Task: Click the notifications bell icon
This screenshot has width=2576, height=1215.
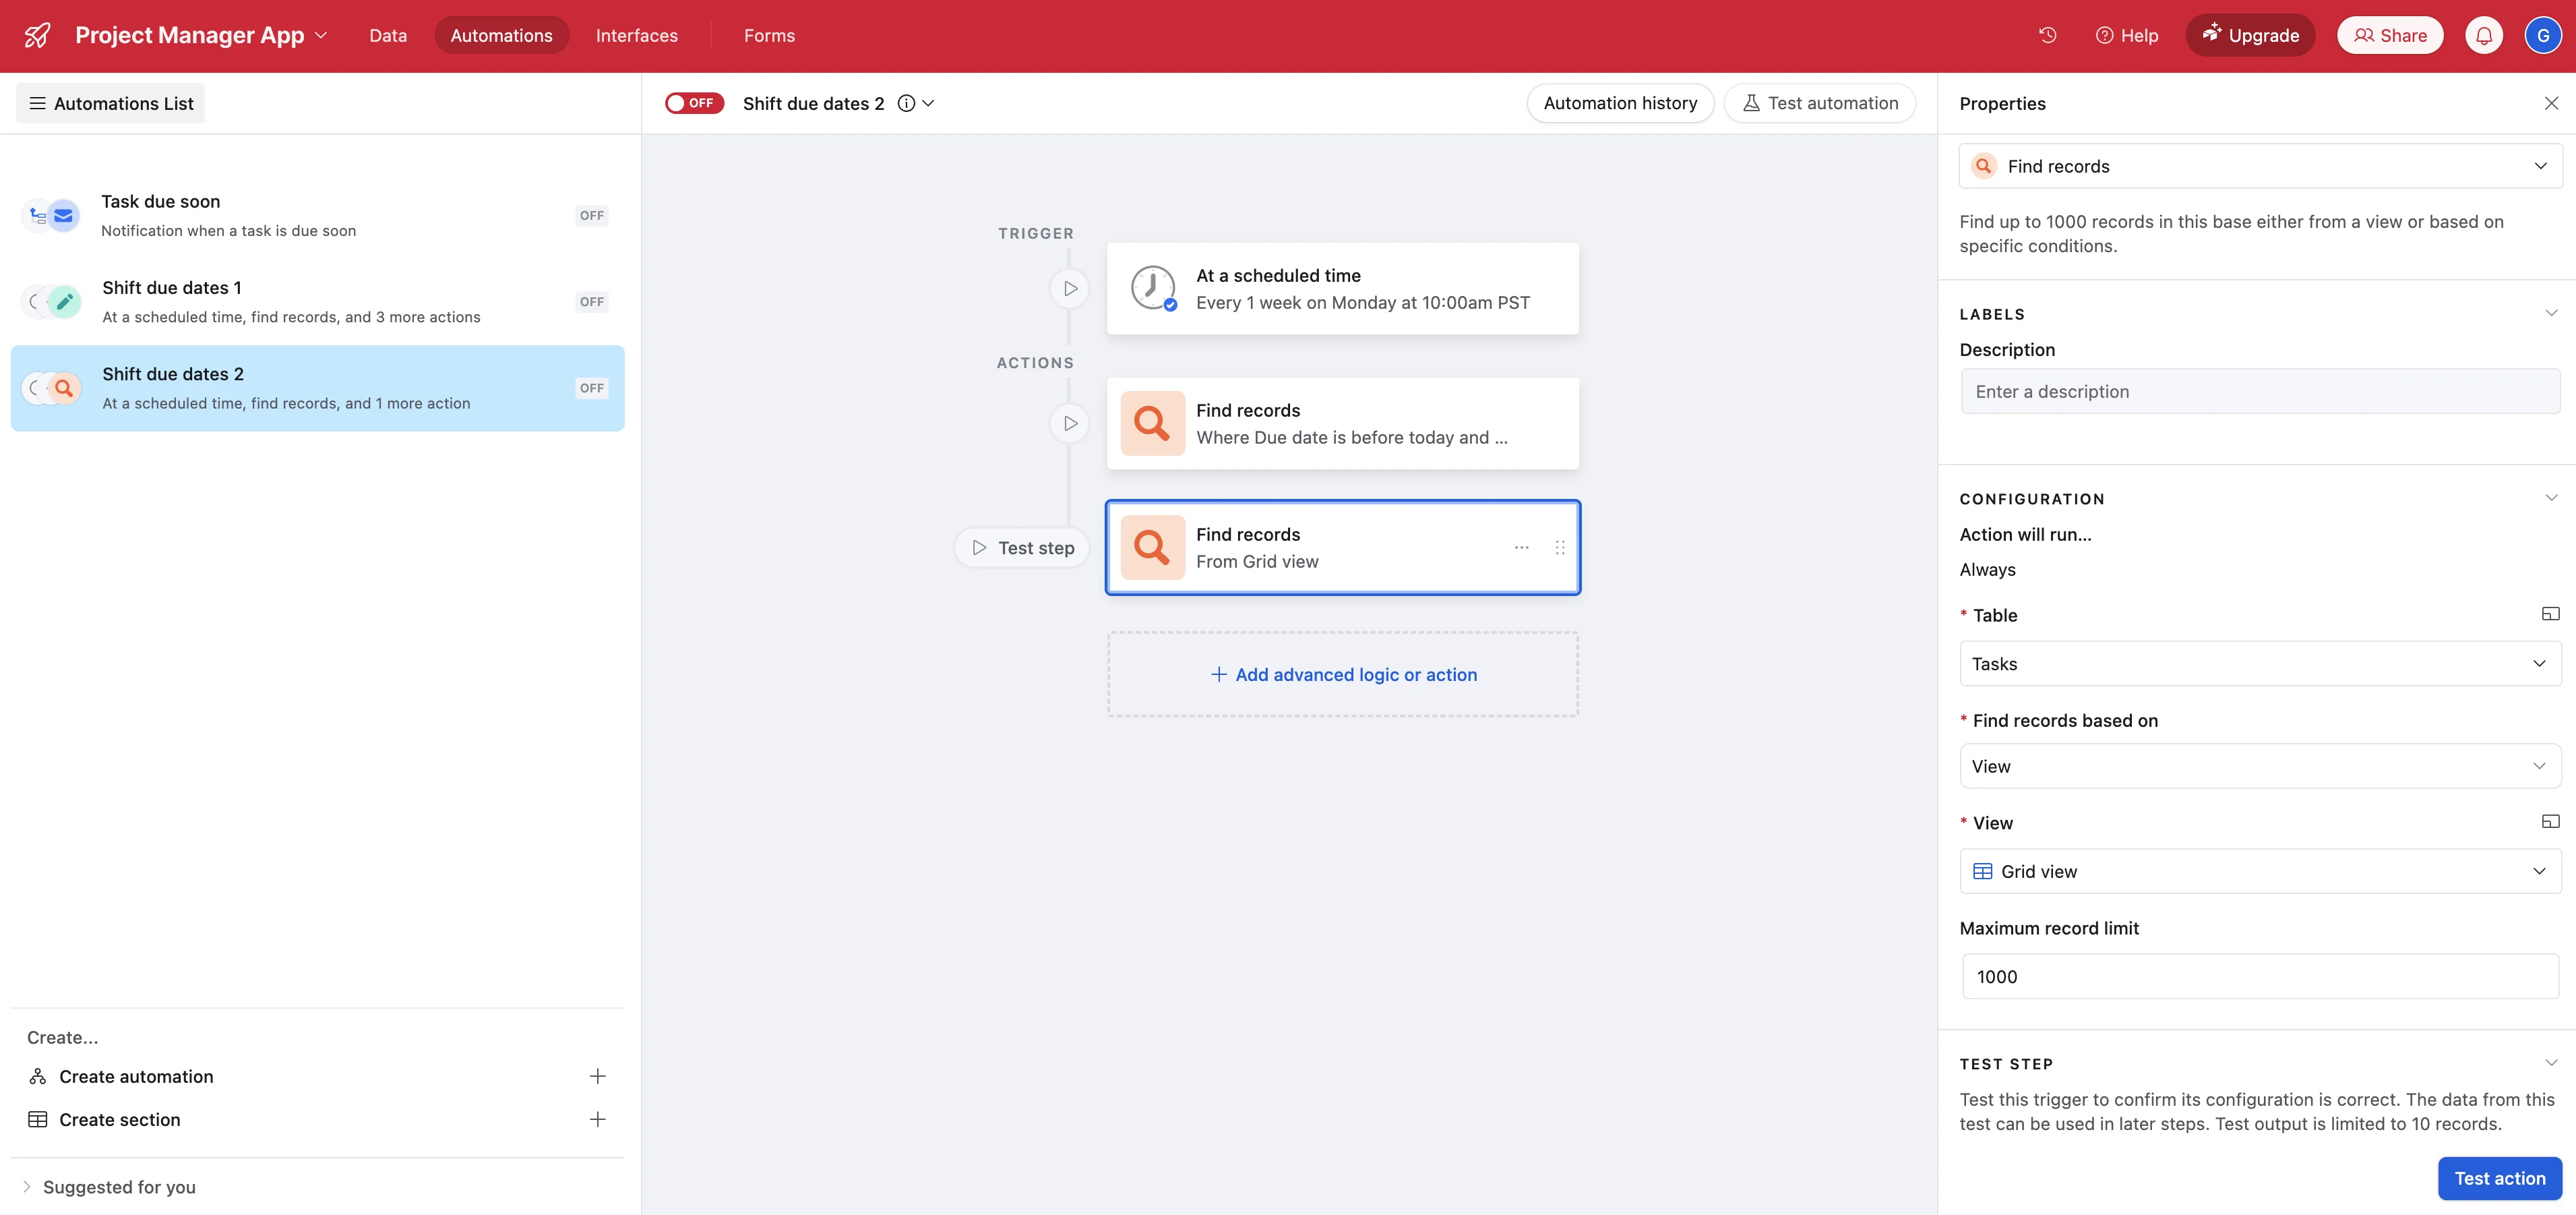Action: 2483,35
